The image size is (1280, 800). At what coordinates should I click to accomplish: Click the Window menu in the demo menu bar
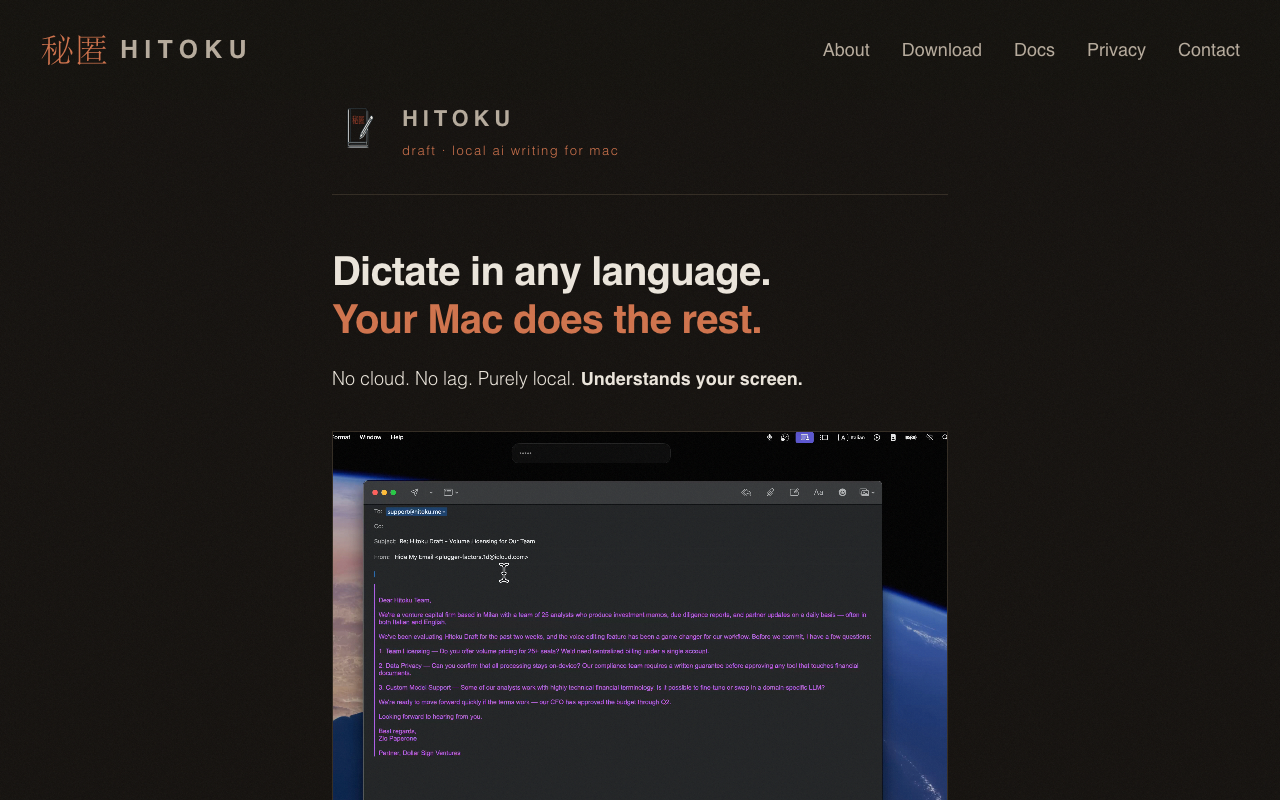point(370,437)
